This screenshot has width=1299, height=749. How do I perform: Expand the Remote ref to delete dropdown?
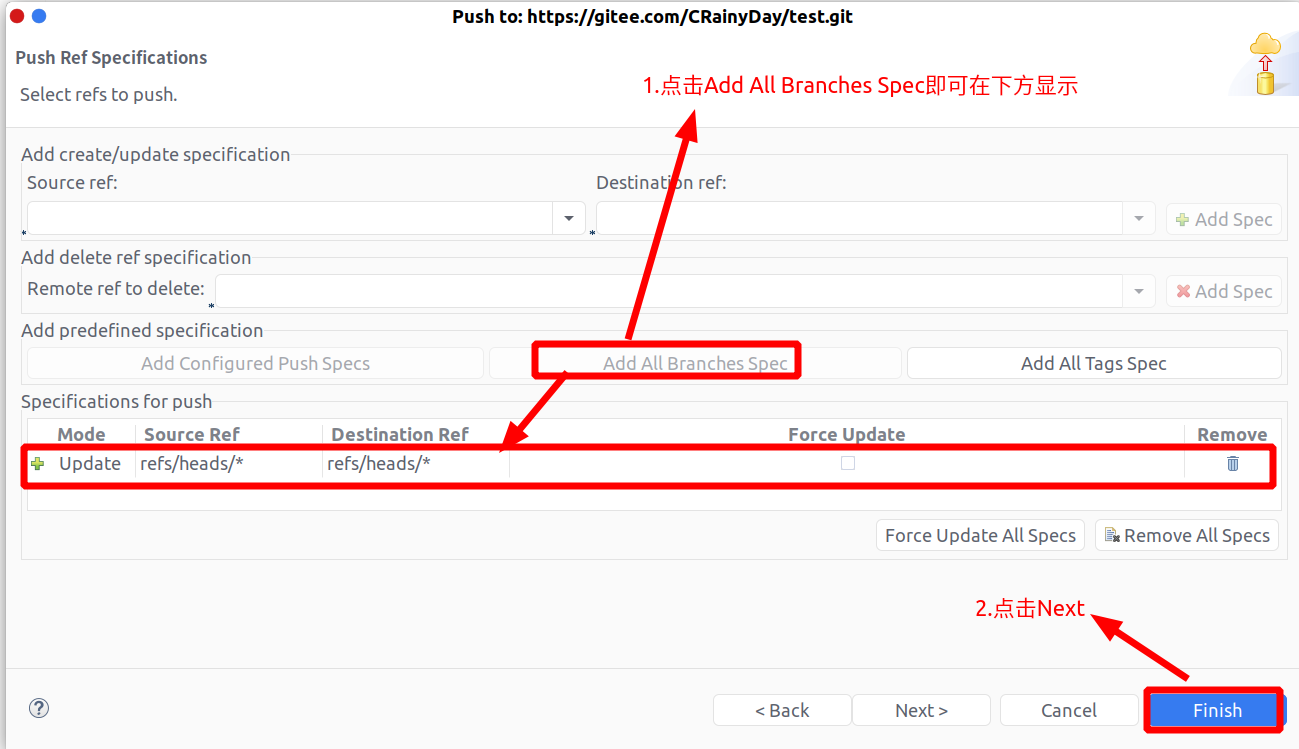[1139, 291]
